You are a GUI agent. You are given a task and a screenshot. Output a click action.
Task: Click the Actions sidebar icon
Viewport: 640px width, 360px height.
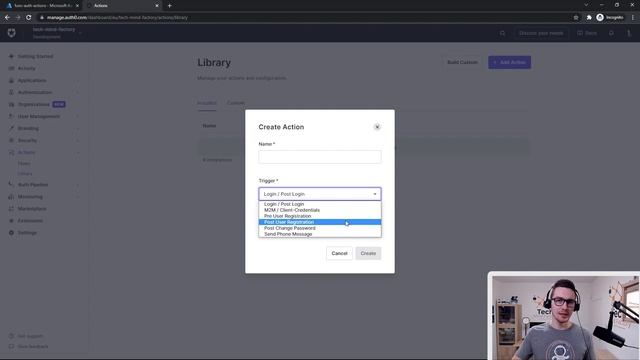coord(11,152)
